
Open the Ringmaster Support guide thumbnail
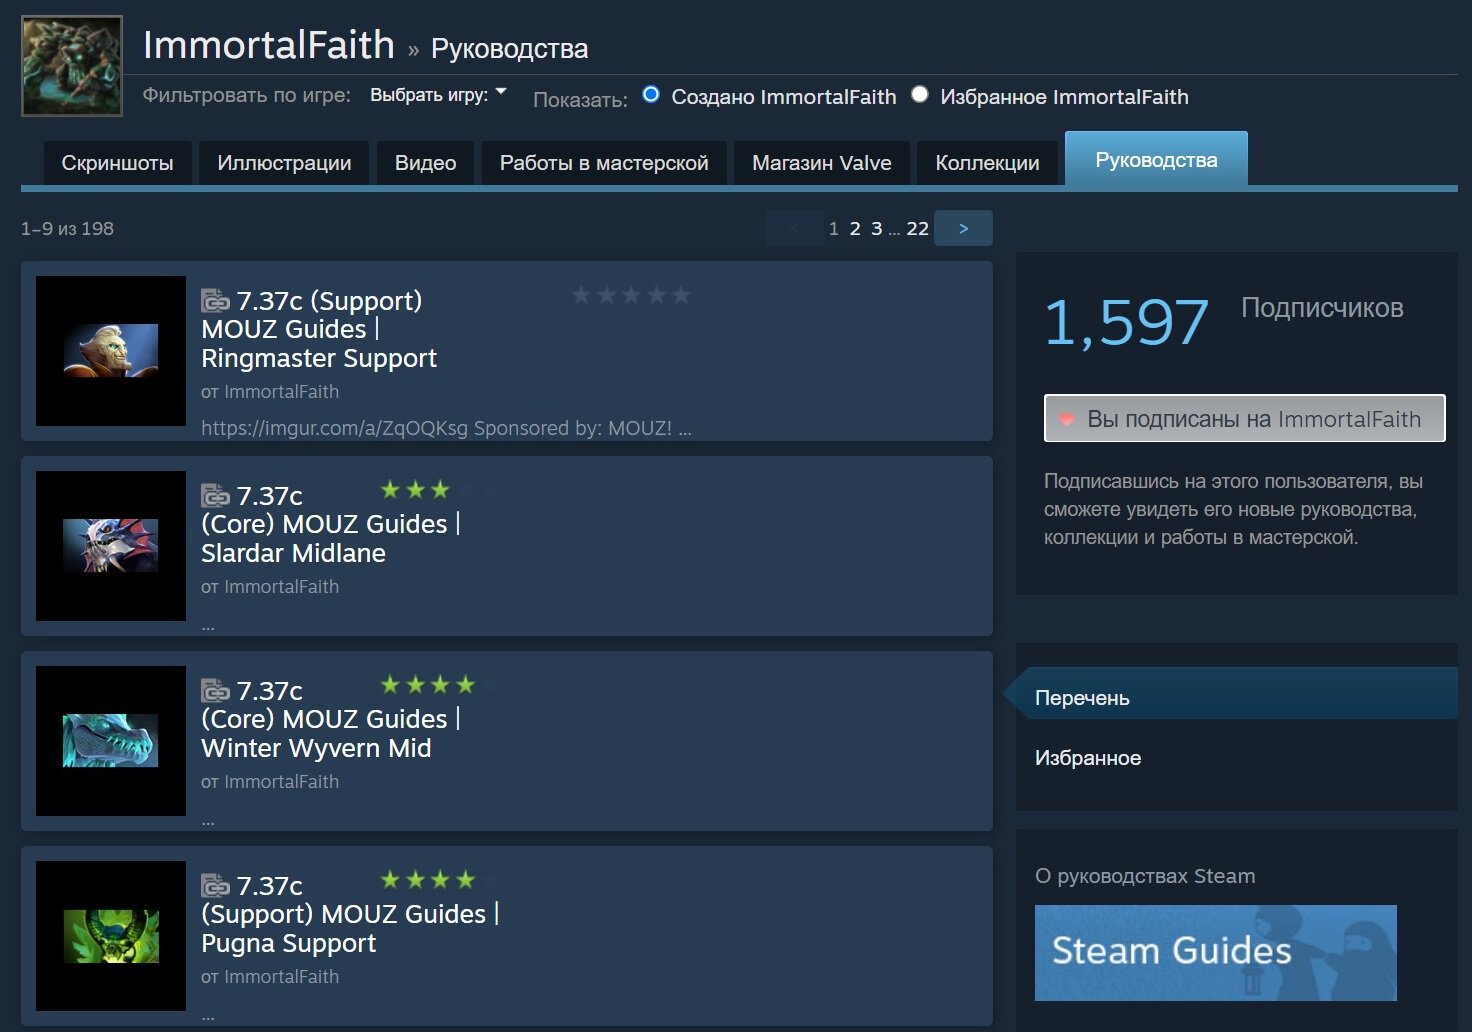(x=111, y=351)
